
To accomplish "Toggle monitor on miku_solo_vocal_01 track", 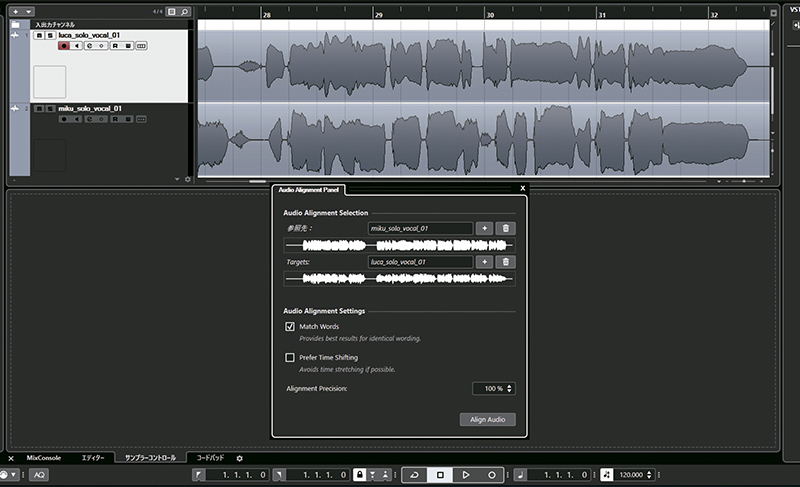I will tap(77, 119).
